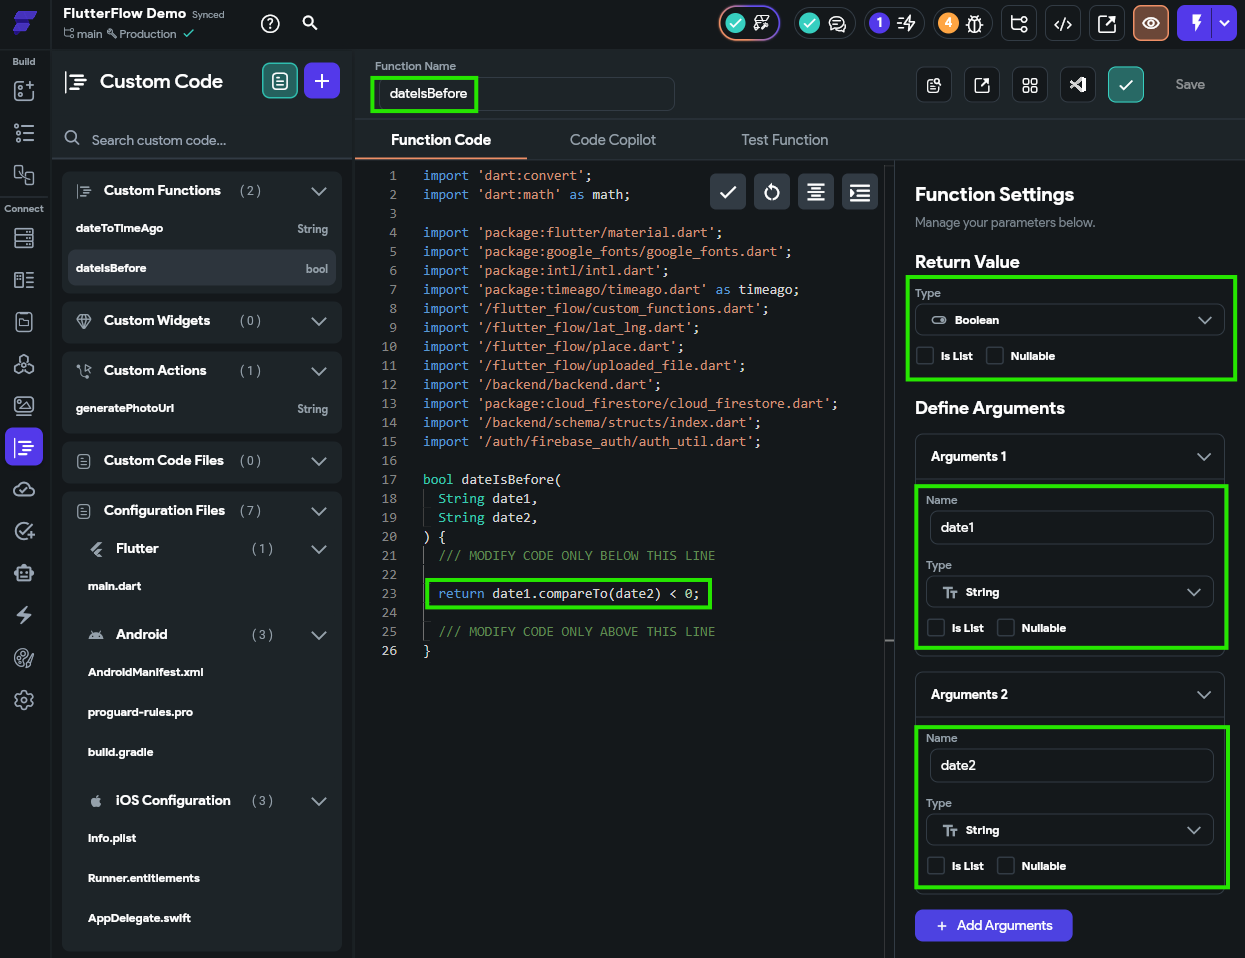Collapse the iOS Configuration group
1245x958 pixels.
point(319,801)
